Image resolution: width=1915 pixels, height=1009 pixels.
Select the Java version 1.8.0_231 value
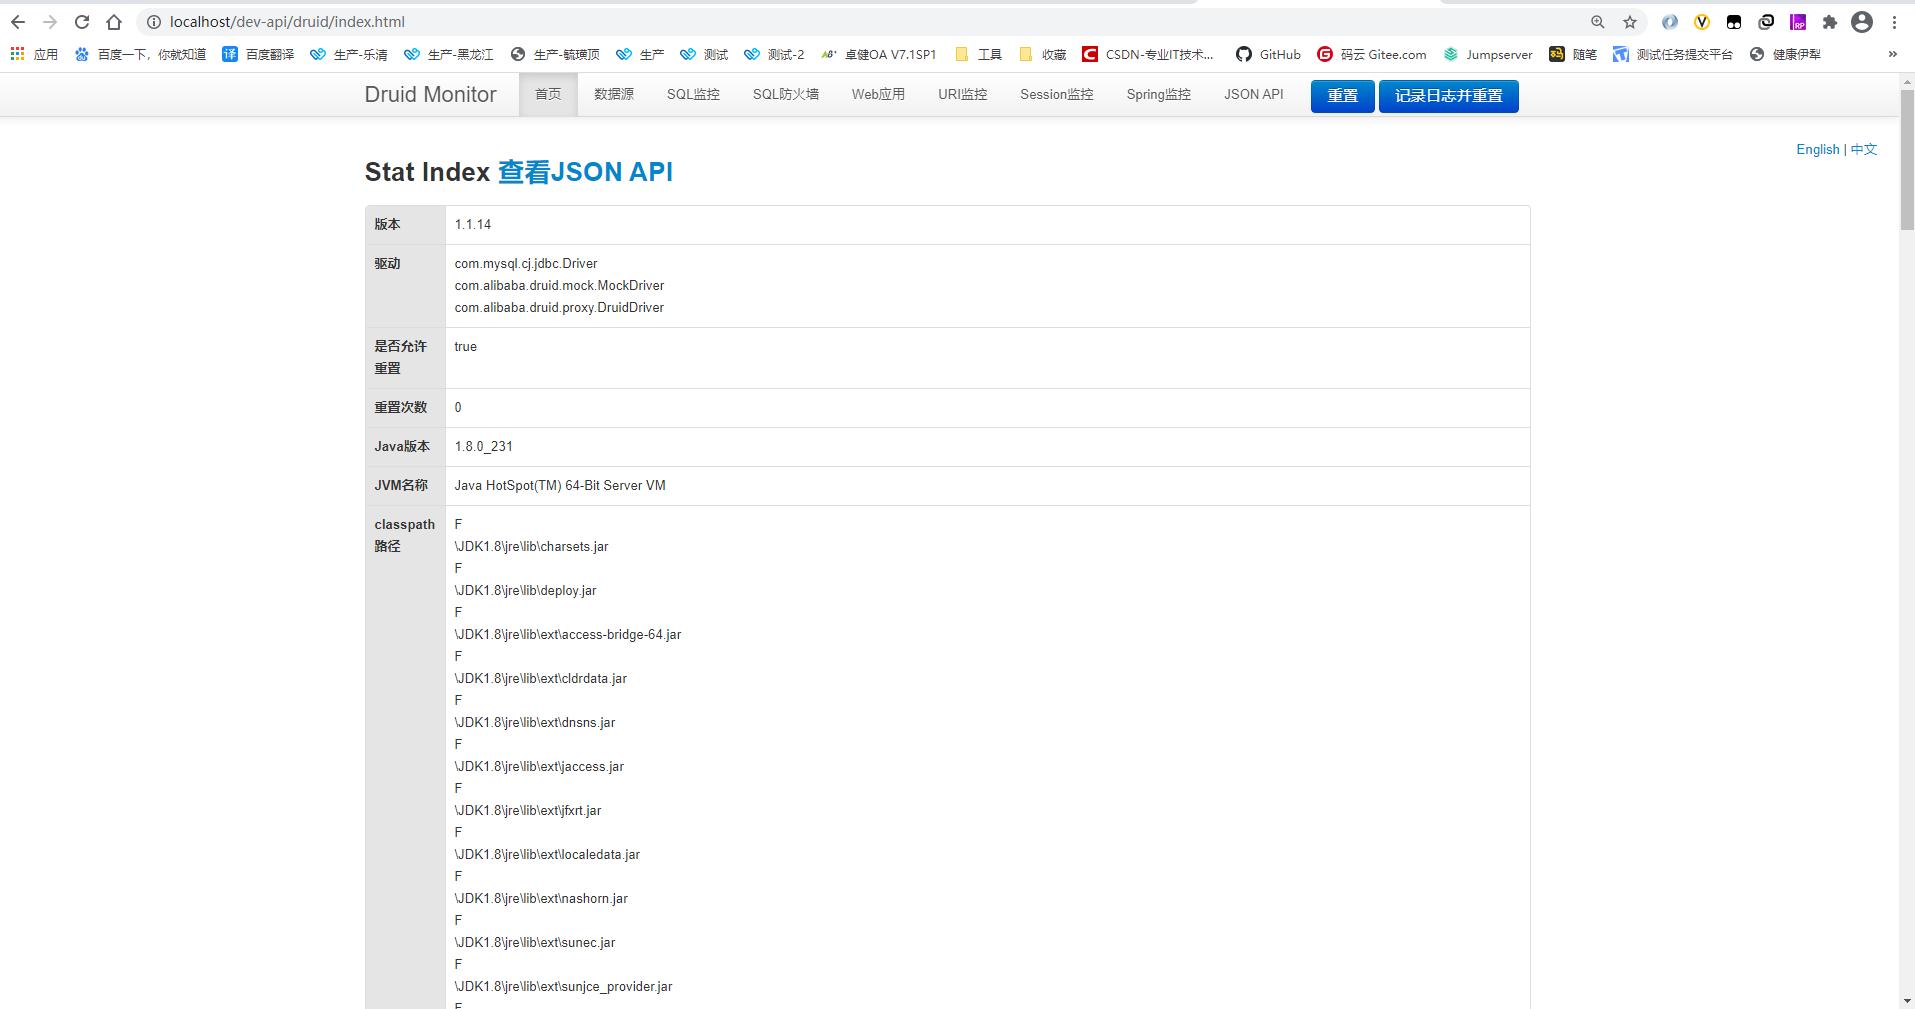tap(483, 447)
